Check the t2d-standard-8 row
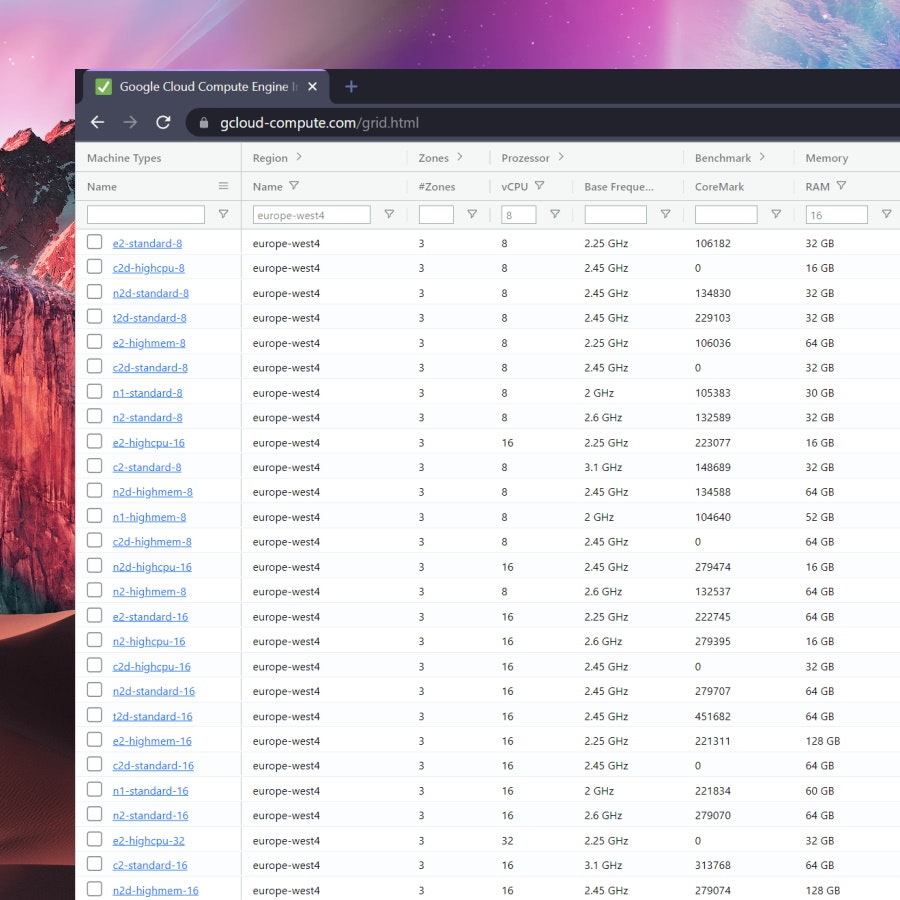This screenshot has width=900, height=900. 95,316
